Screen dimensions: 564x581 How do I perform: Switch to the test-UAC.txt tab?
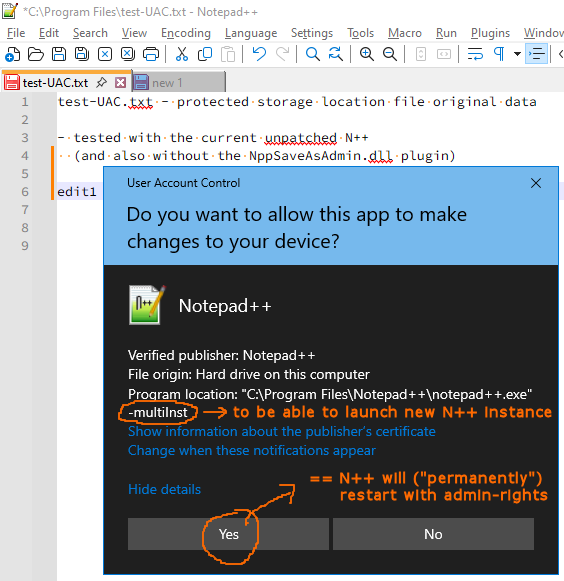pos(55,83)
